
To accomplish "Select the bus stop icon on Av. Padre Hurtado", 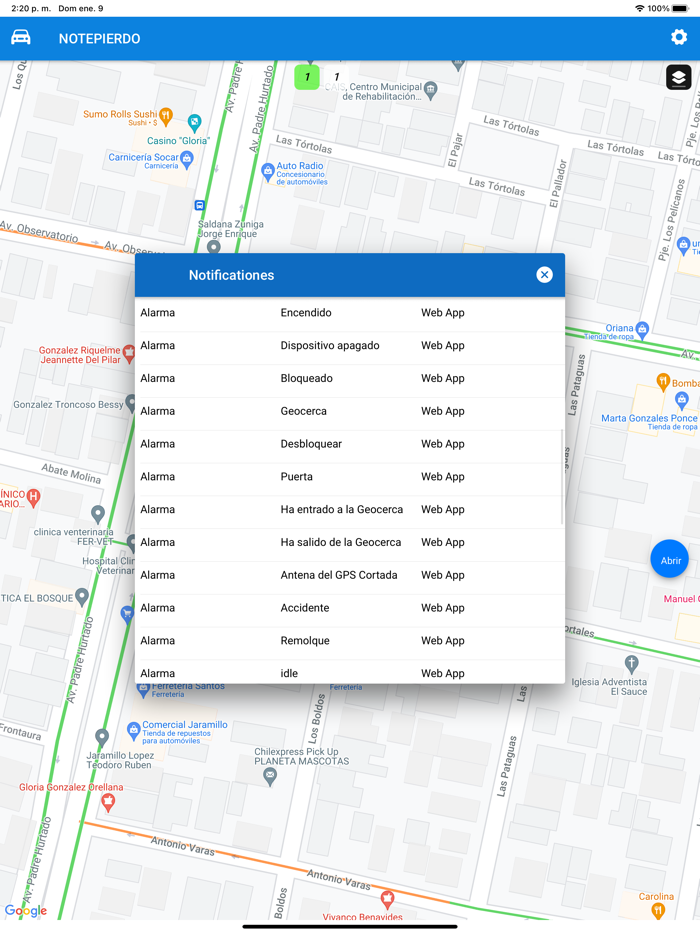I will point(200,206).
